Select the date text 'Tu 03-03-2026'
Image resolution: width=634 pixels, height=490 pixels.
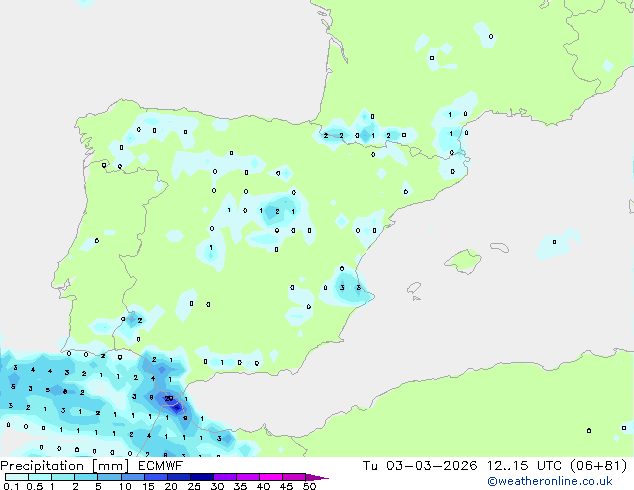click(420, 466)
